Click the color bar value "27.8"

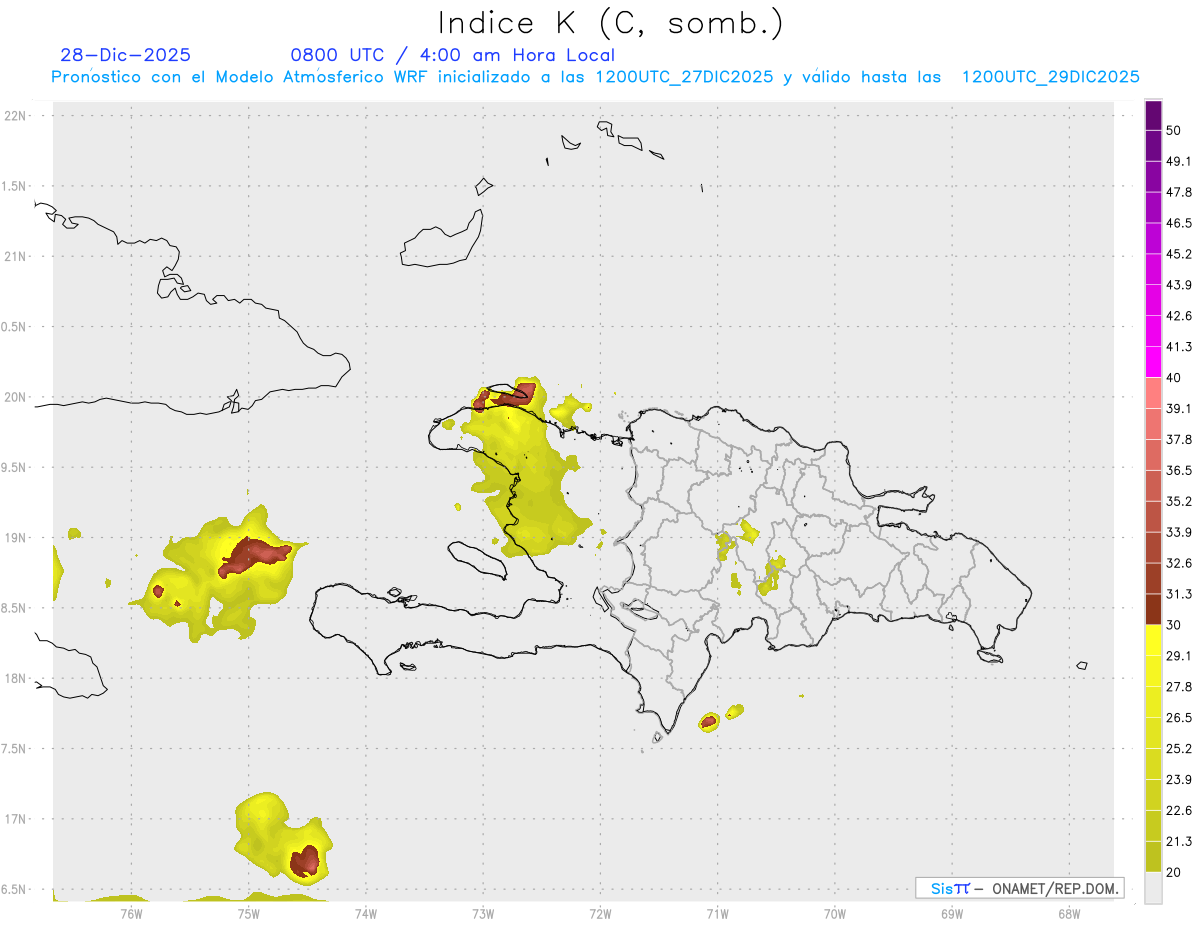pyautogui.click(x=1179, y=687)
